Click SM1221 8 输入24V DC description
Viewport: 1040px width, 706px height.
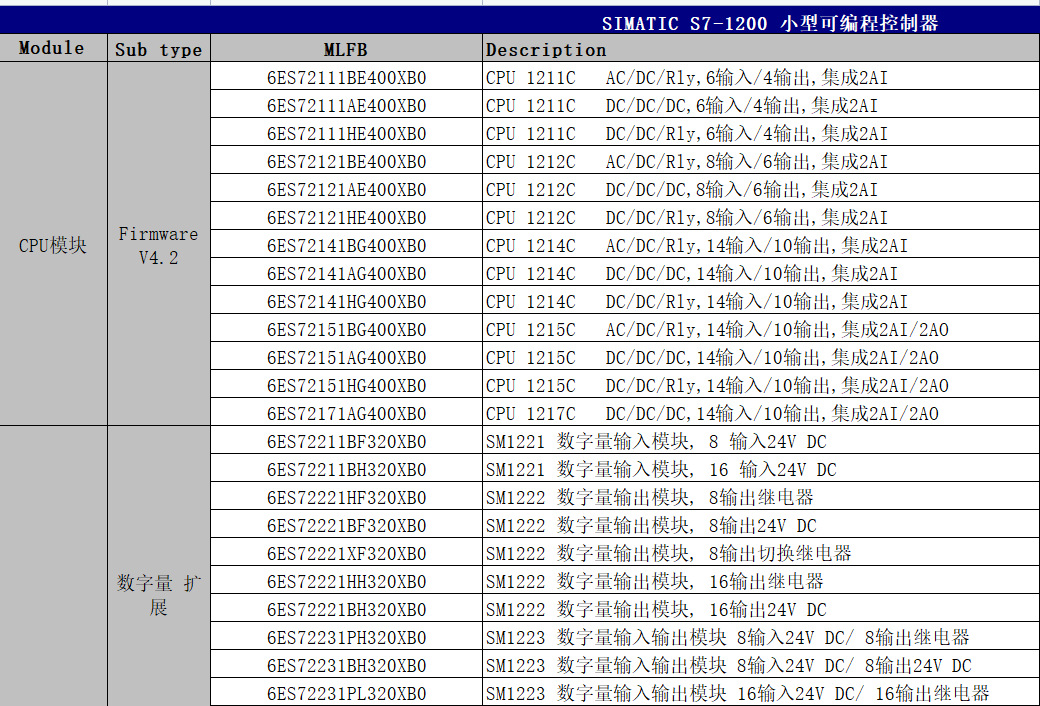coord(761,441)
